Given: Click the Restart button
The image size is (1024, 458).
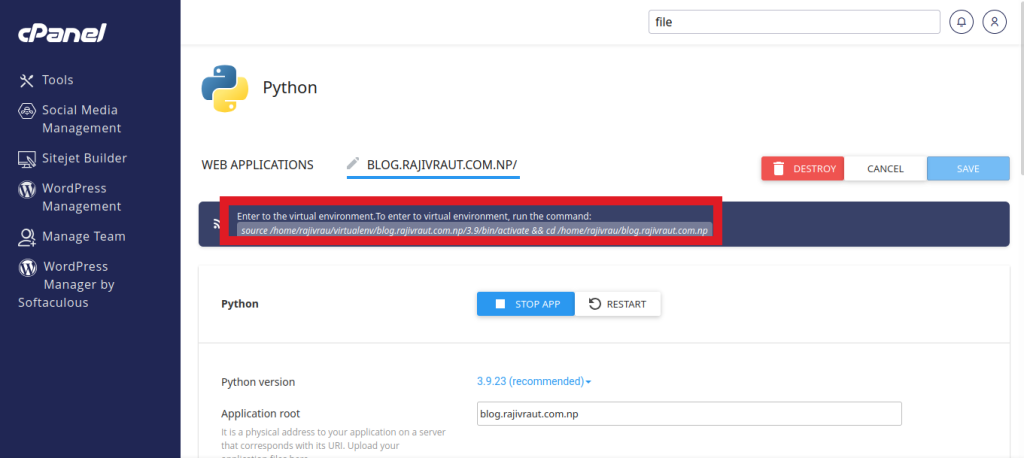Looking at the screenshot, I should coord(618,304).
